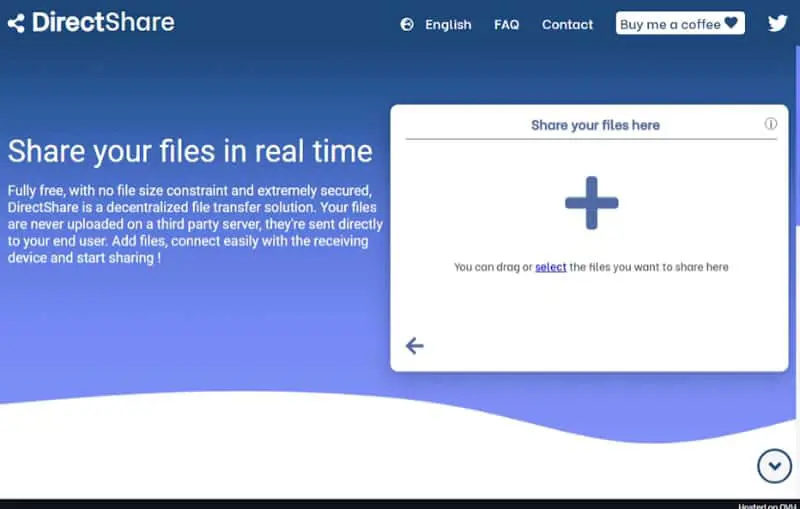The width and height of the screenshot is (800, 509).
Task: Open the FAQ page
Action: click(x=507, y=24)
